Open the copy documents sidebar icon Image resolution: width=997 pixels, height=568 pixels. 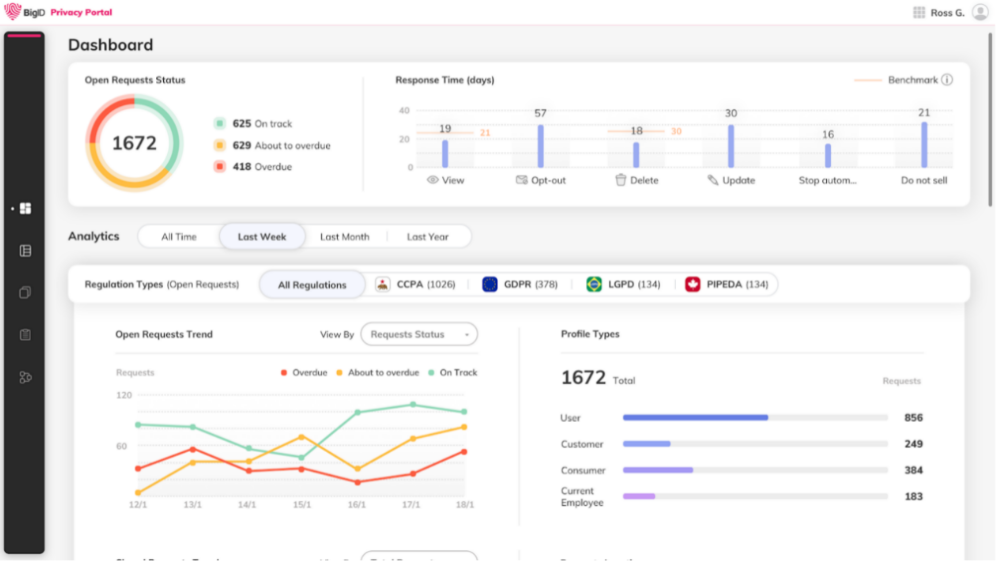pos(25,293)
